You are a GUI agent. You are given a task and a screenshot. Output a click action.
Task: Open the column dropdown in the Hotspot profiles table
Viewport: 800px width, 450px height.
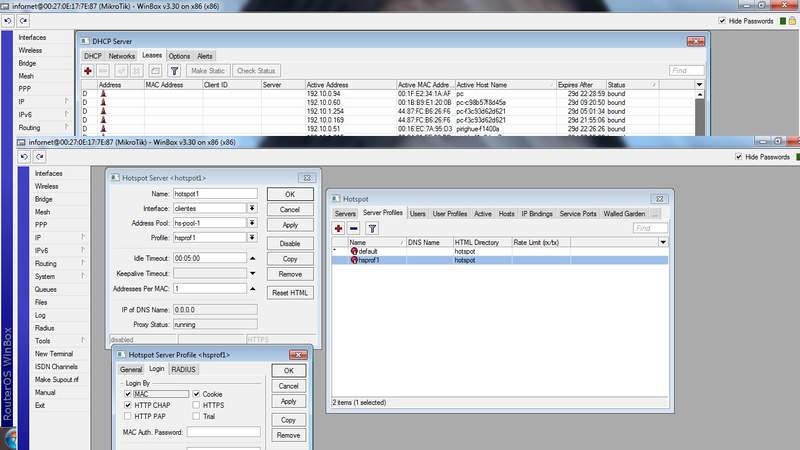[x=663, y=242]
